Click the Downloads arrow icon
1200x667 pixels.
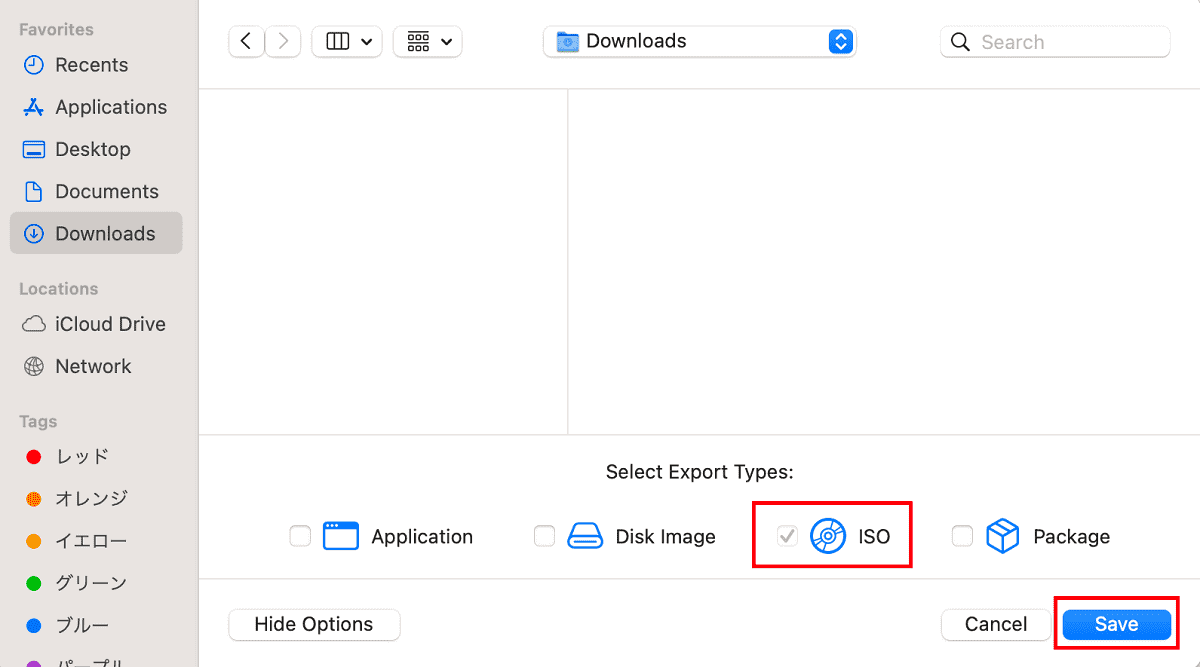34,233
